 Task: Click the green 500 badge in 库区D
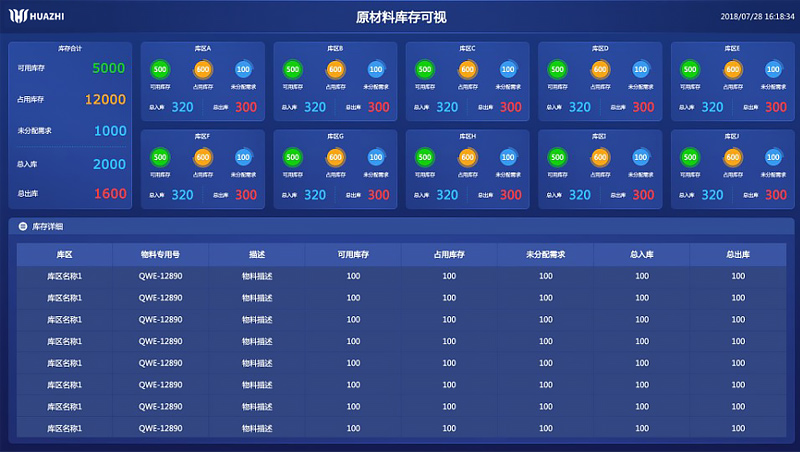[x=557, y=69]
